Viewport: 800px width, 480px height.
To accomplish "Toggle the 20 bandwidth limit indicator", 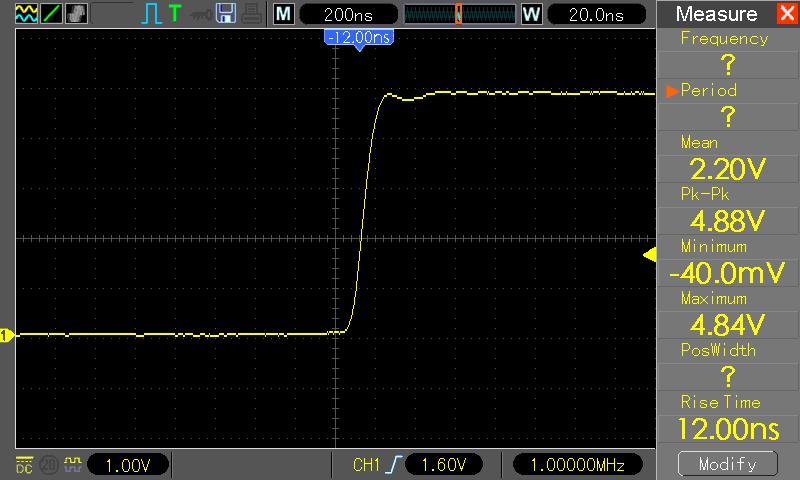I will [x=46, y=464].
